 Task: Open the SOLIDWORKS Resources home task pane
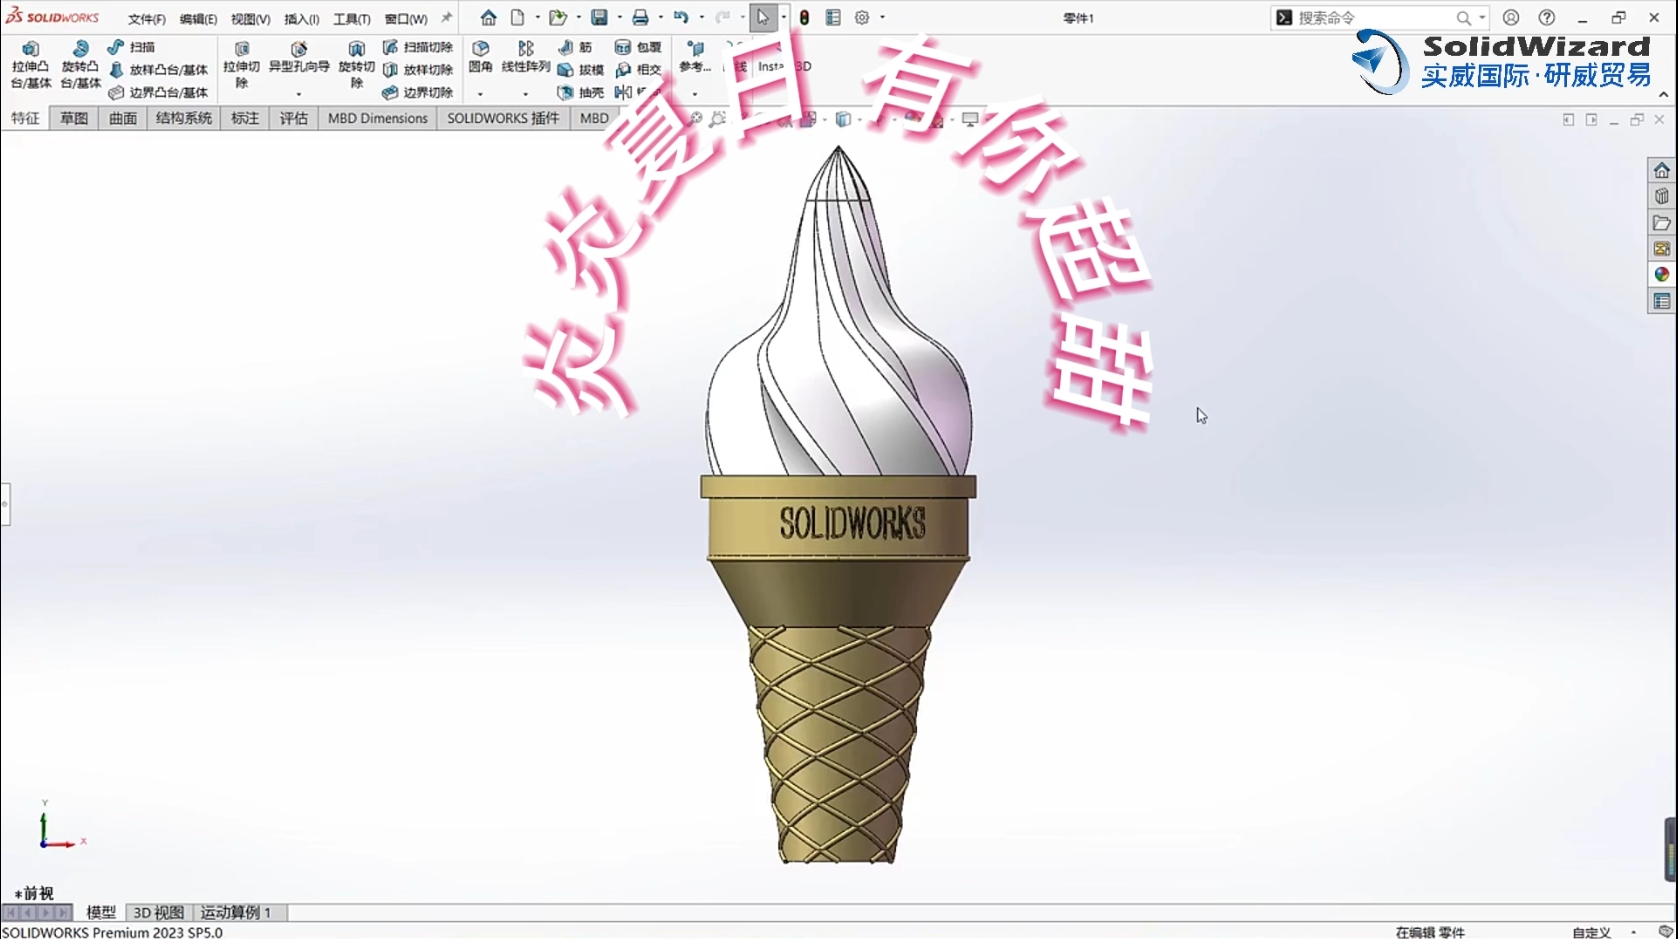(x=1662, y=170)
